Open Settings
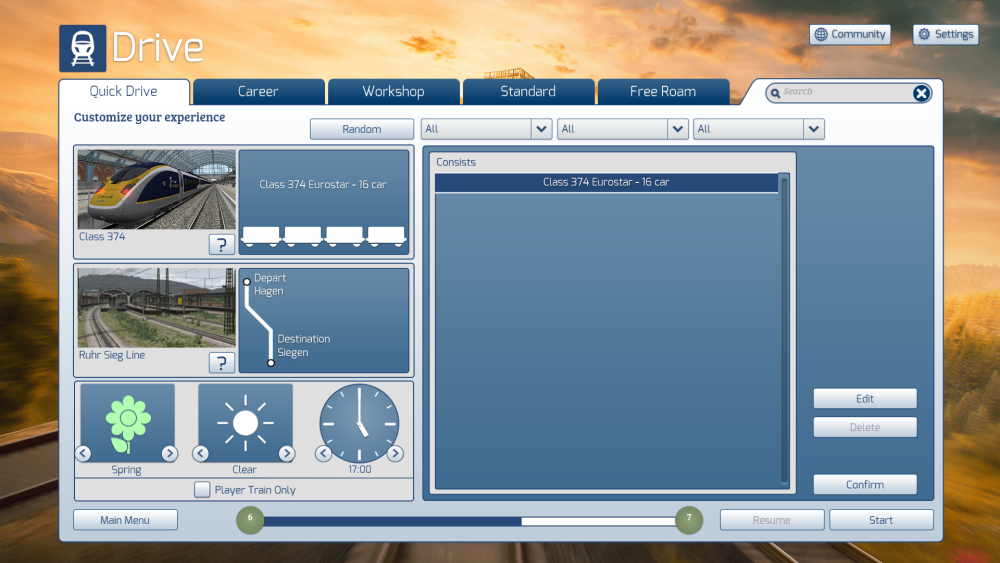 (x=946, y=34)
